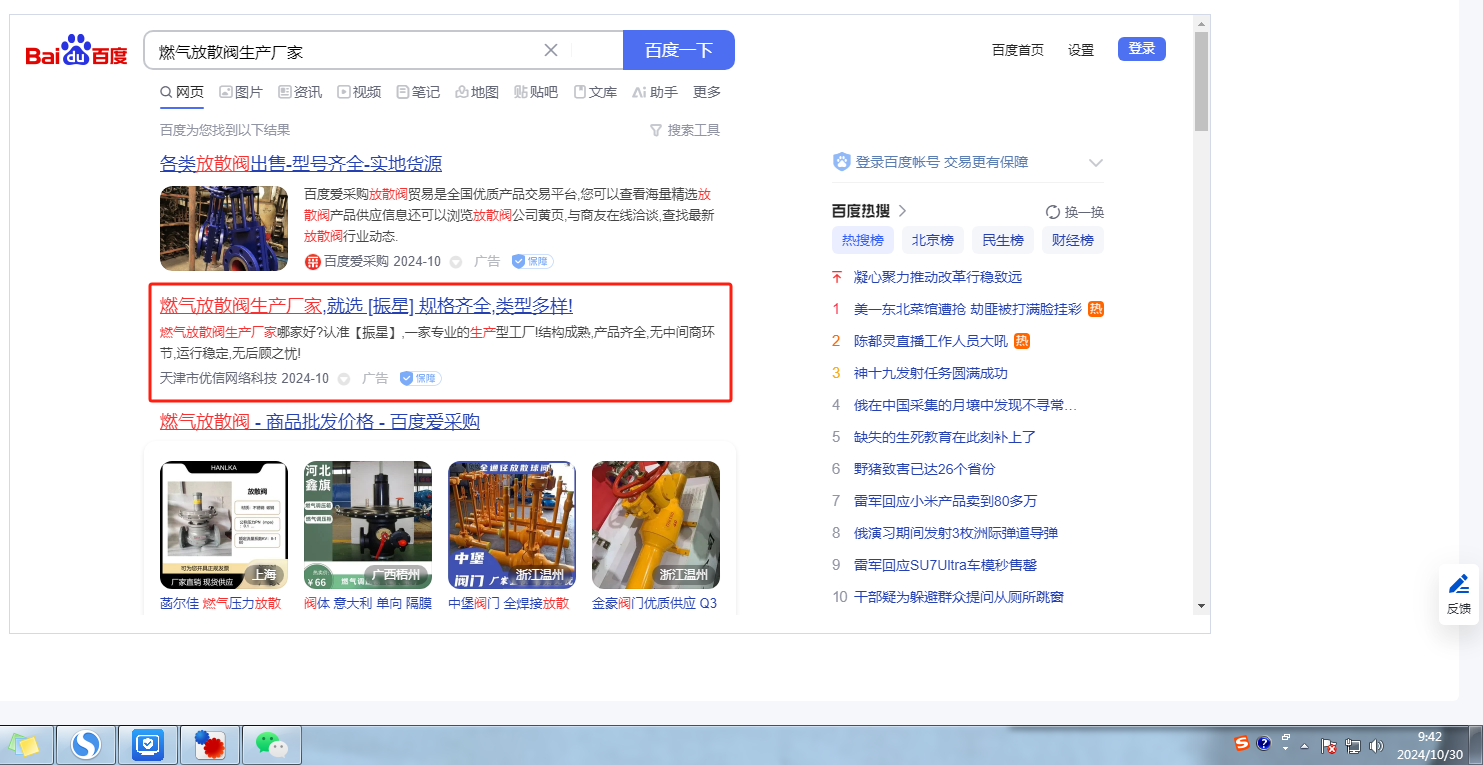
Task: Open the dropdown arrow beside 百度爱采购 2024-10
Action: [x=456, y=262]
